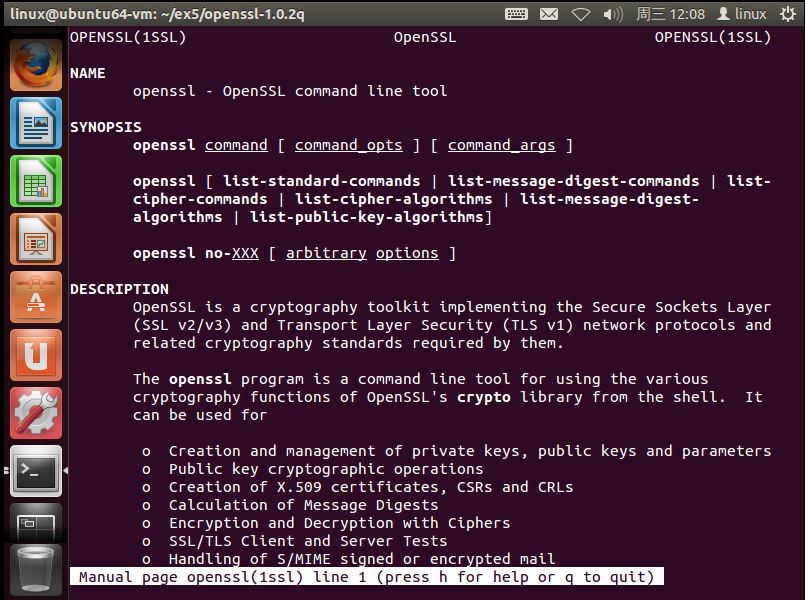The height and width of the screenshot is (600, 805).
Task: Click bullet 'Calculation of Message Digests'
Action: coord(303,505)
